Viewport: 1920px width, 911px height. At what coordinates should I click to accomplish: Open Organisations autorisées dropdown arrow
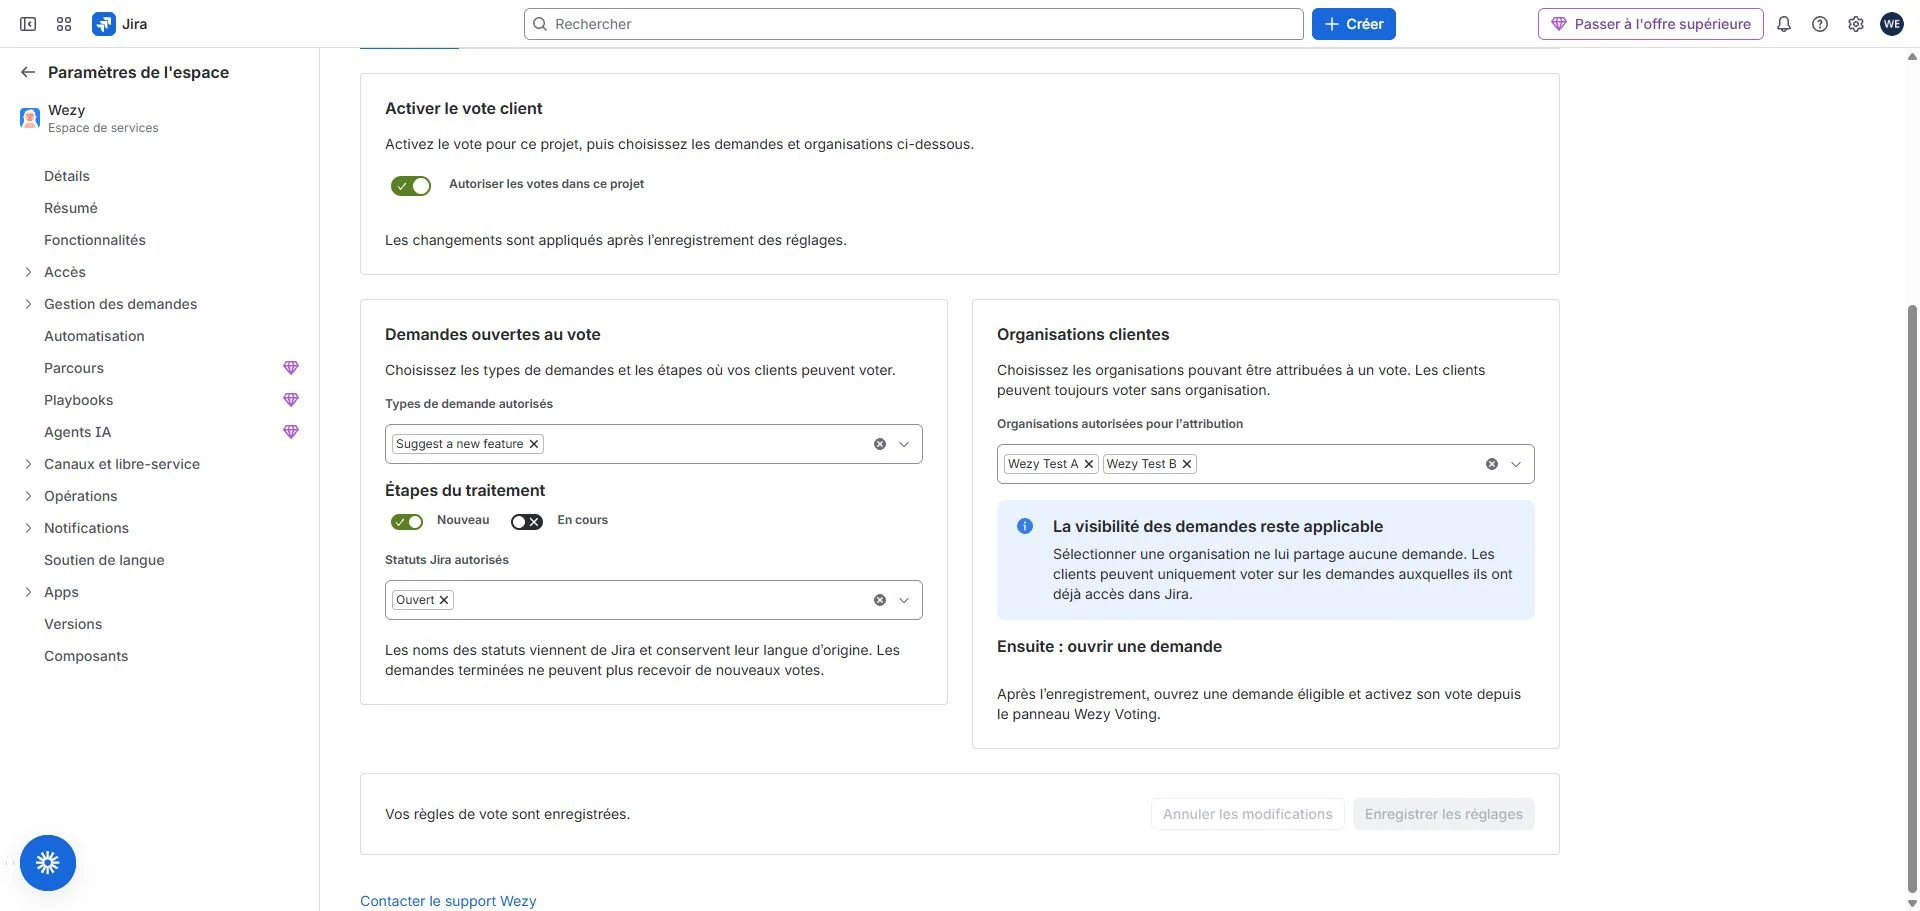(1516, 464)
